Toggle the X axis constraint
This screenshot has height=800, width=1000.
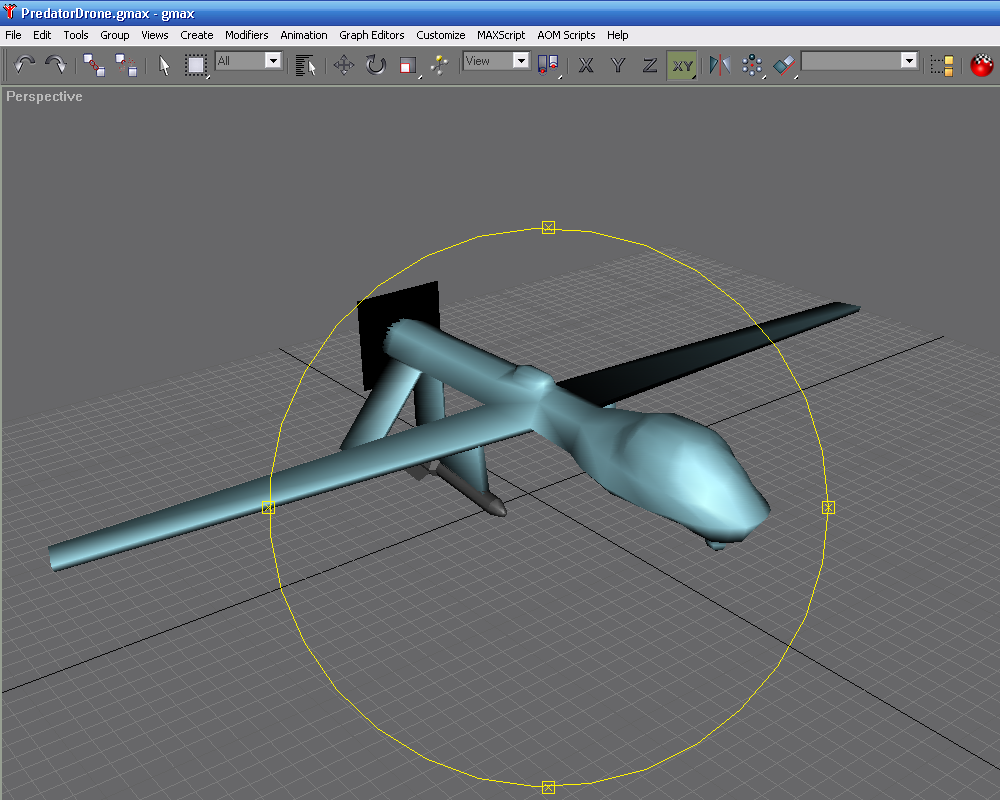pos(585,65)
